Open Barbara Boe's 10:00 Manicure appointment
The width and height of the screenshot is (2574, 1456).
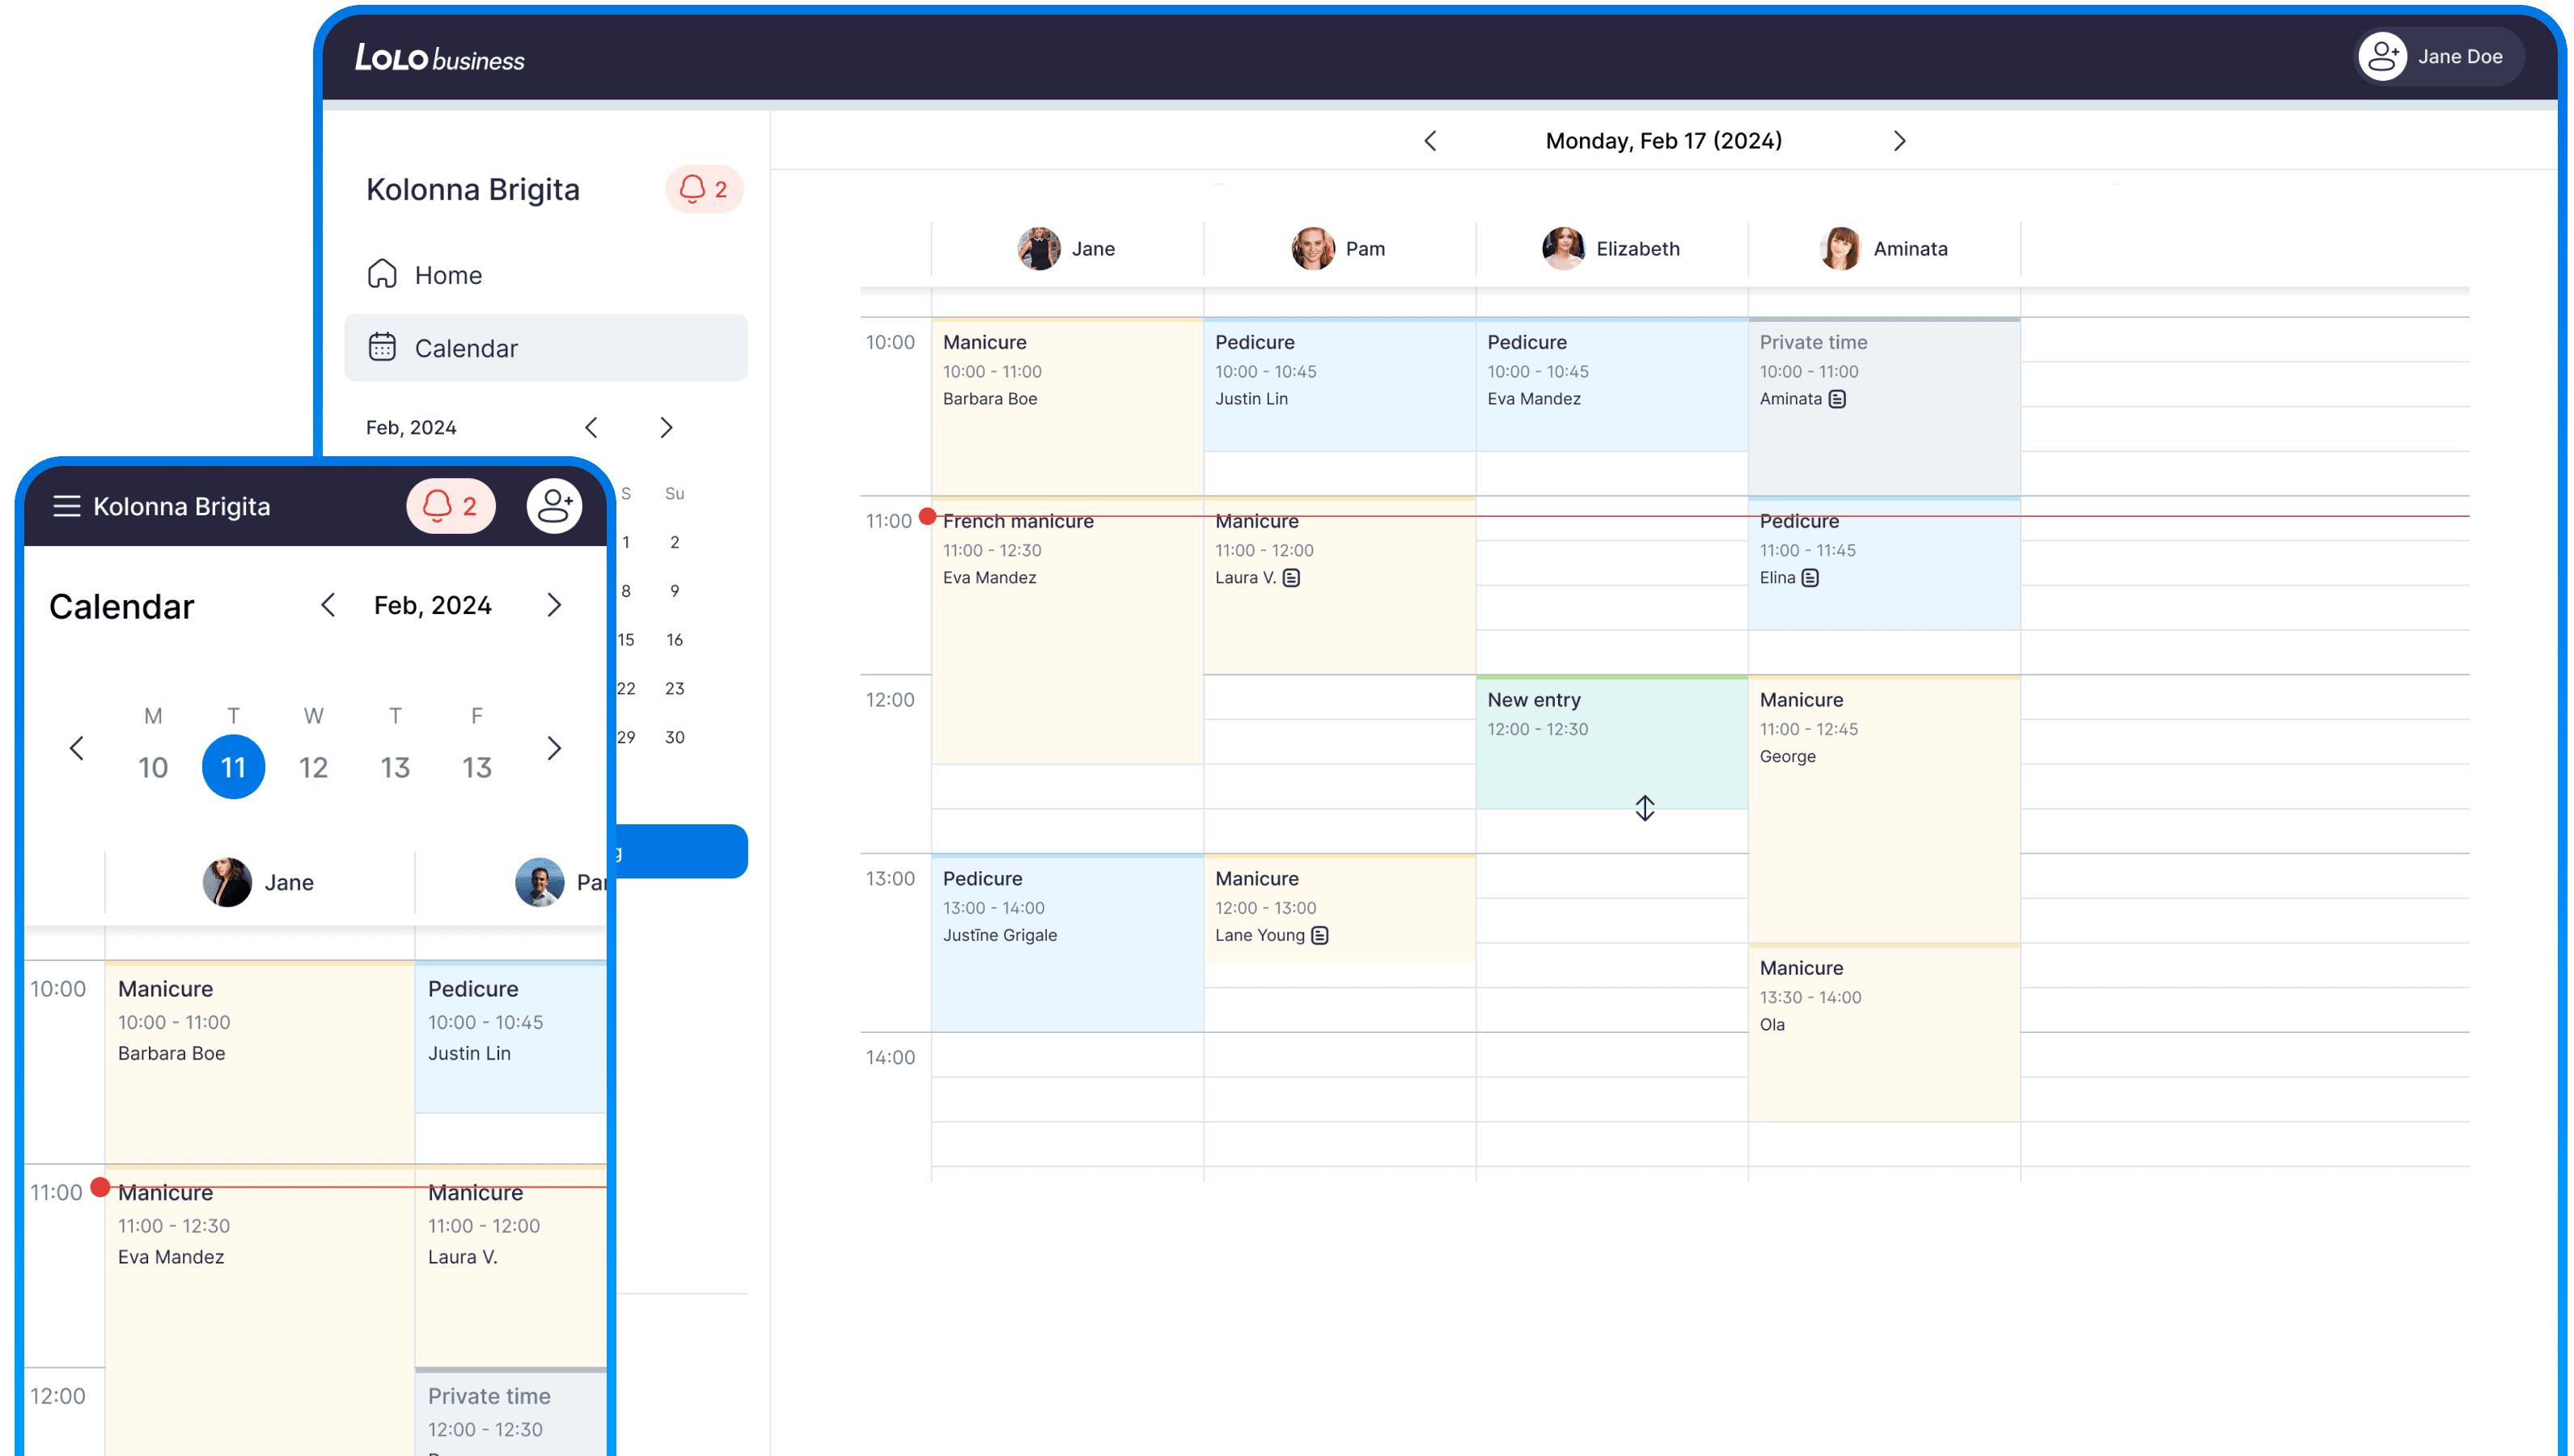tap(1067, 407)
